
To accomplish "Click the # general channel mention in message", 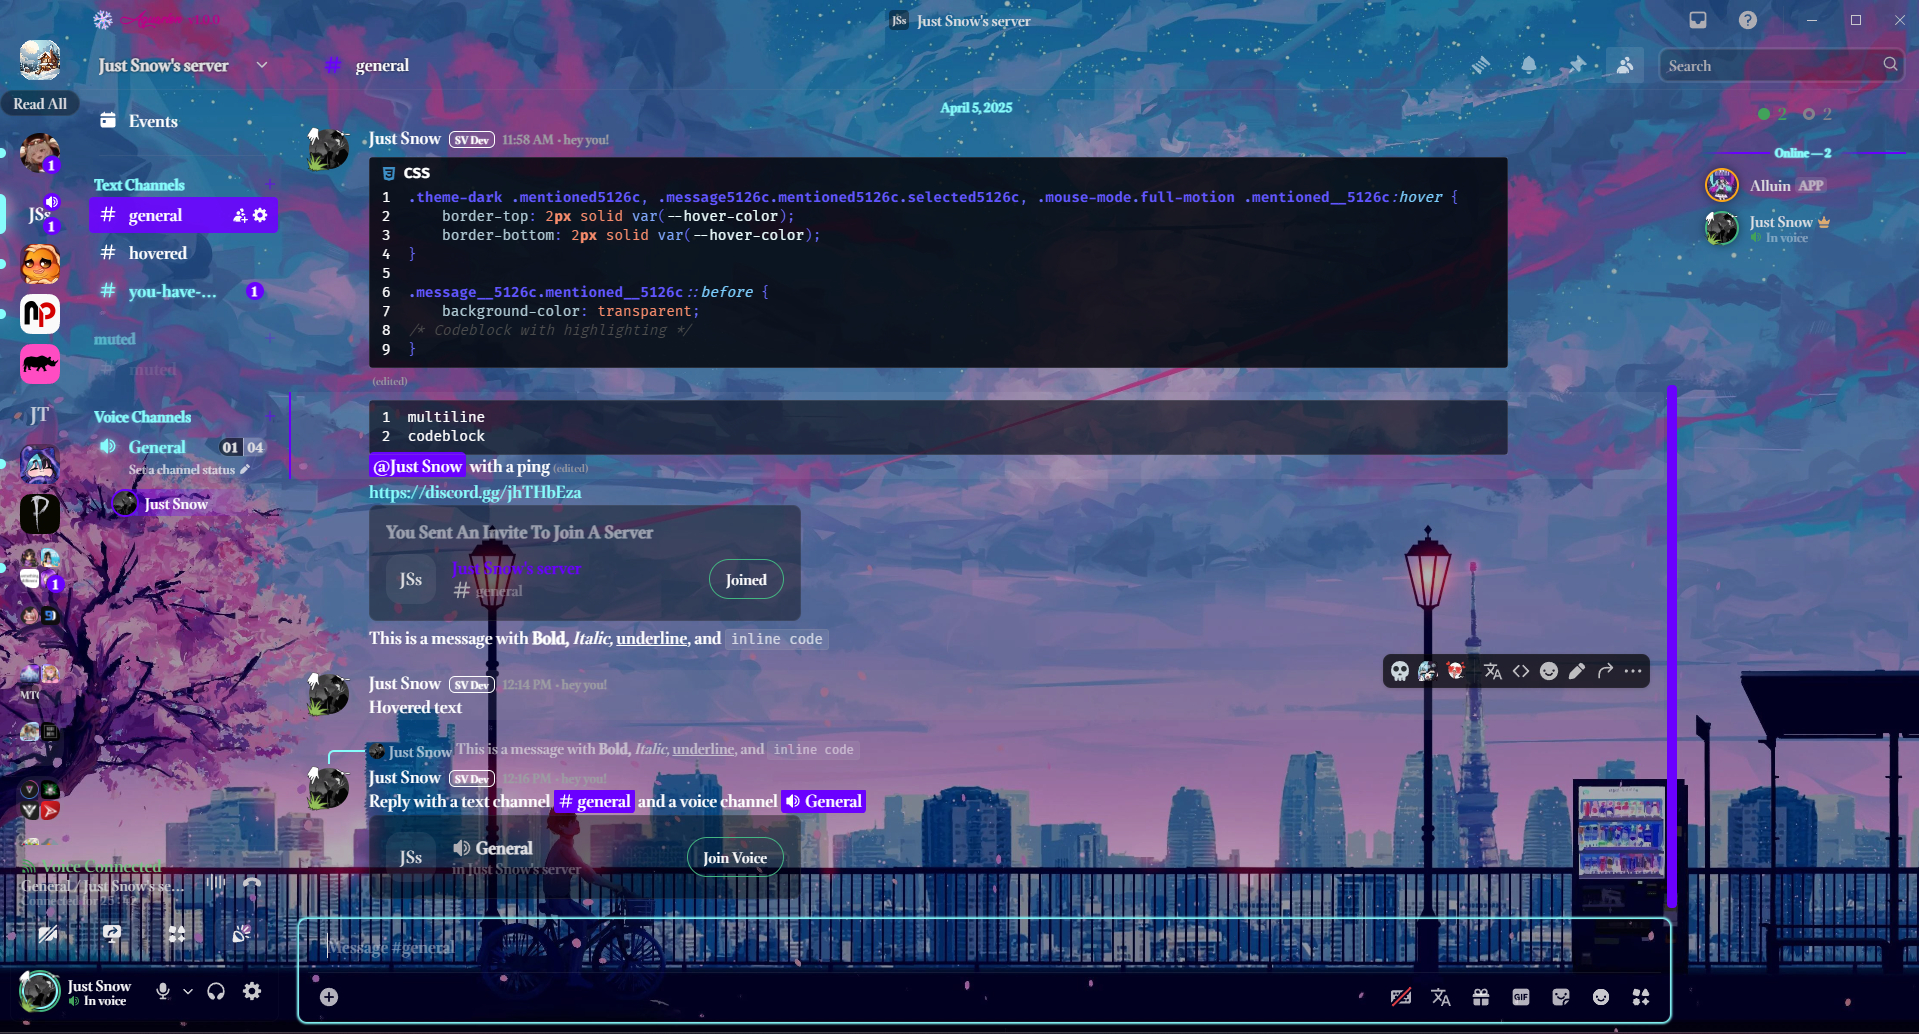I will click(x=595, y=801).
